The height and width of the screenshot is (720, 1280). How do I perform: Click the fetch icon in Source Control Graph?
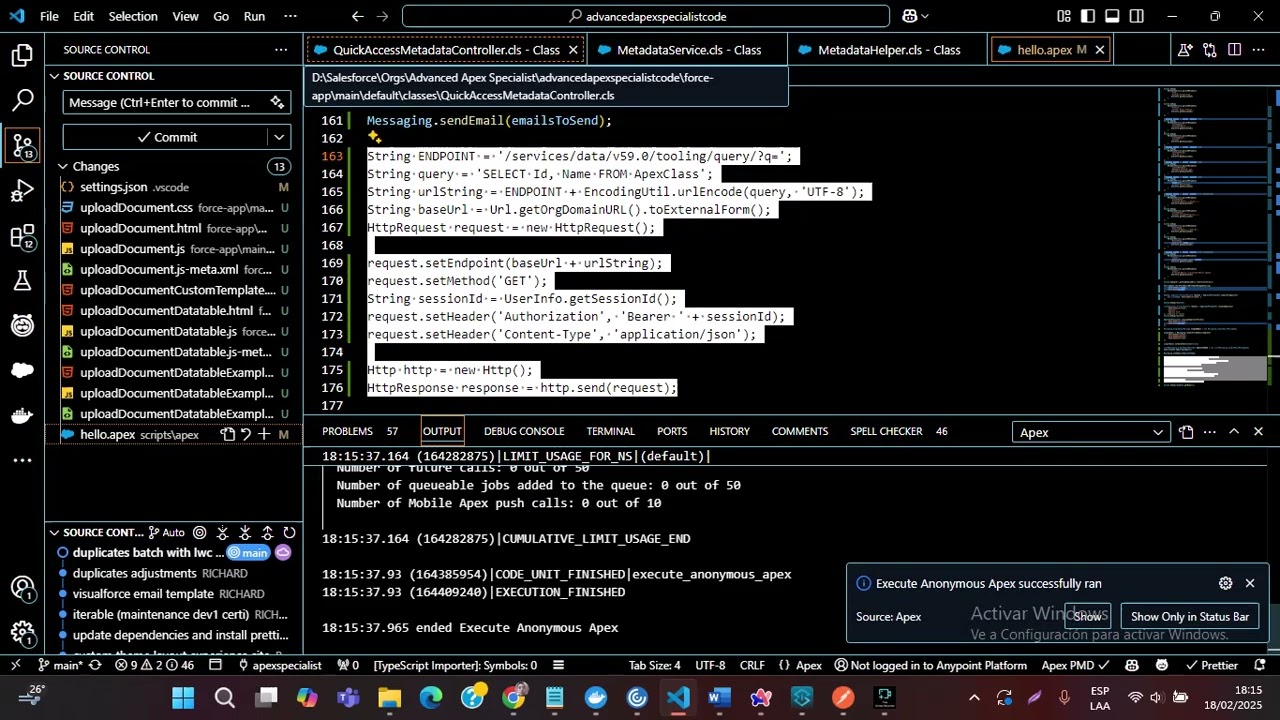pyautogui.click(x=222, y=533)
